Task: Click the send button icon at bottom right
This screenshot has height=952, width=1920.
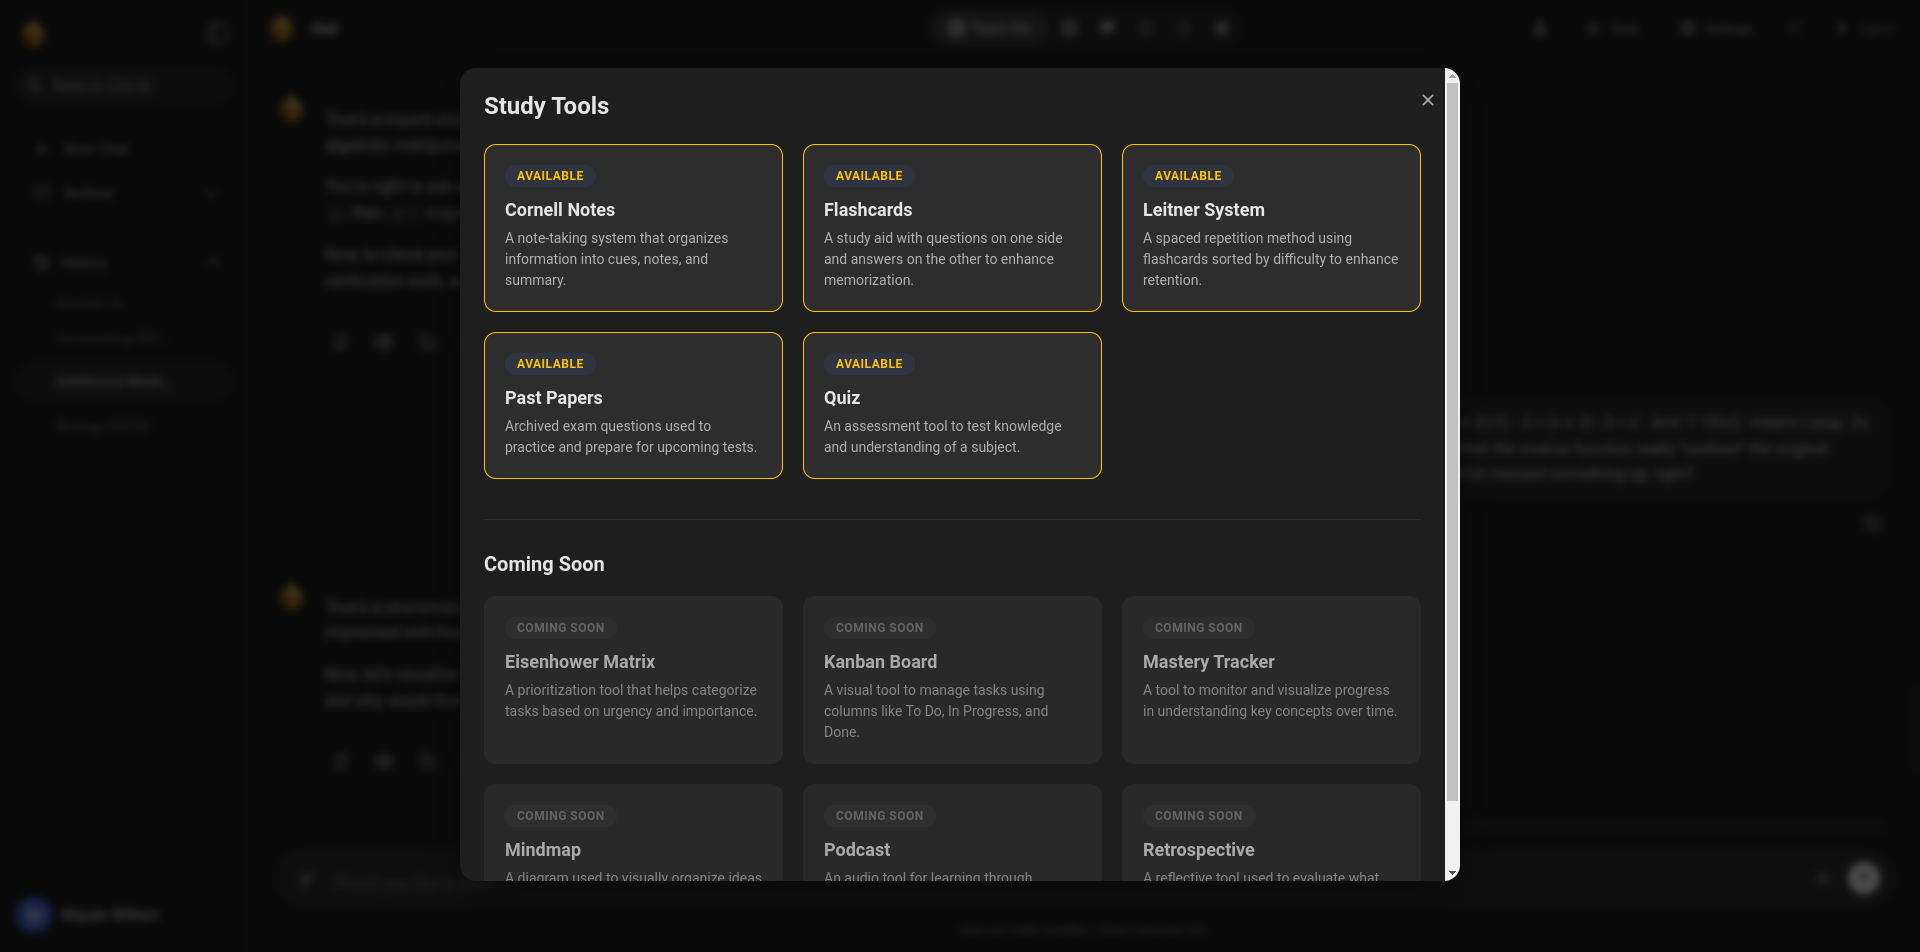Action: 1863,878
